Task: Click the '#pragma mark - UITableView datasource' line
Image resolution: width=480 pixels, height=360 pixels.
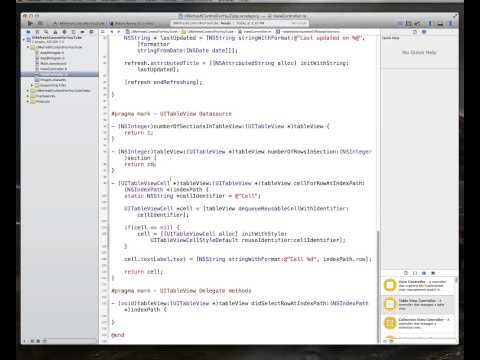Action: (171, 114)
